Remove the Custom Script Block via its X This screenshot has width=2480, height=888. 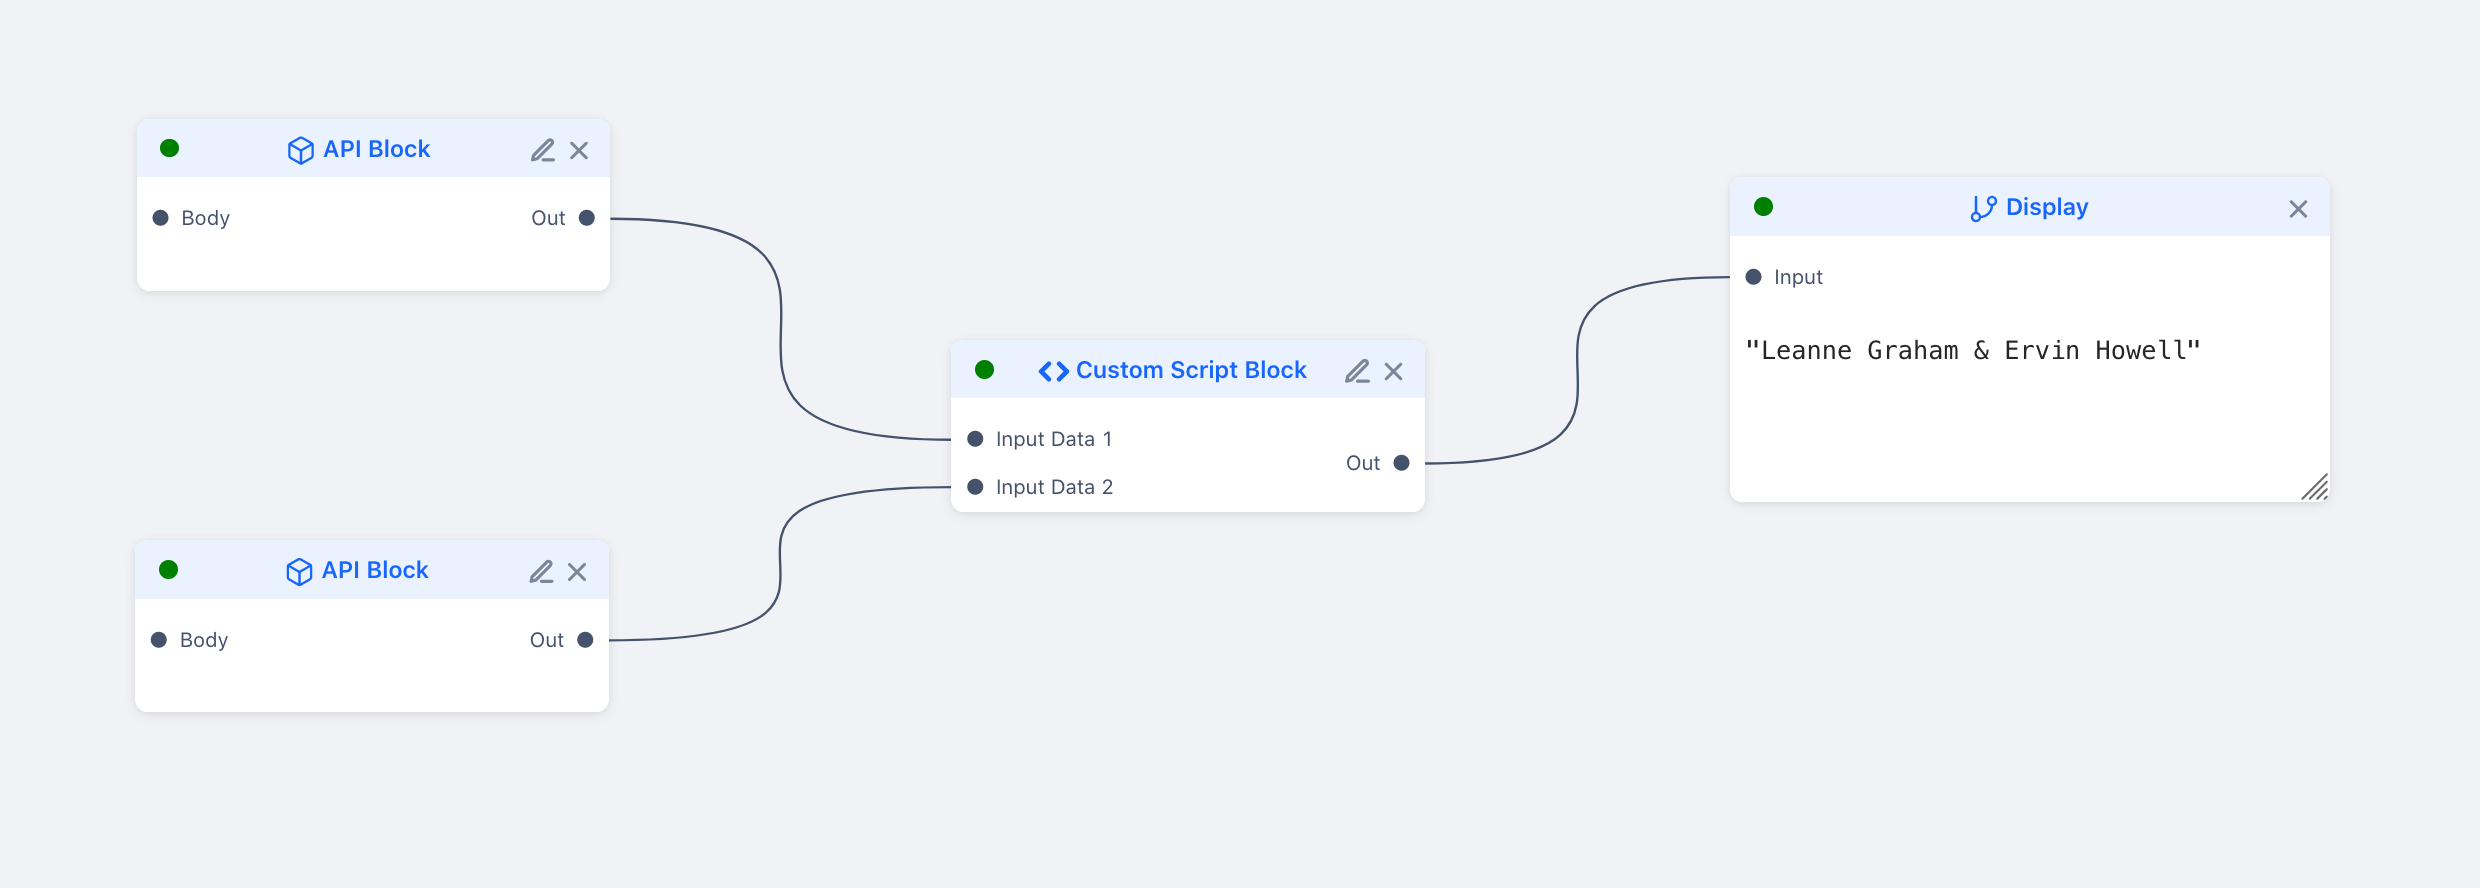tap(1394, 370)
